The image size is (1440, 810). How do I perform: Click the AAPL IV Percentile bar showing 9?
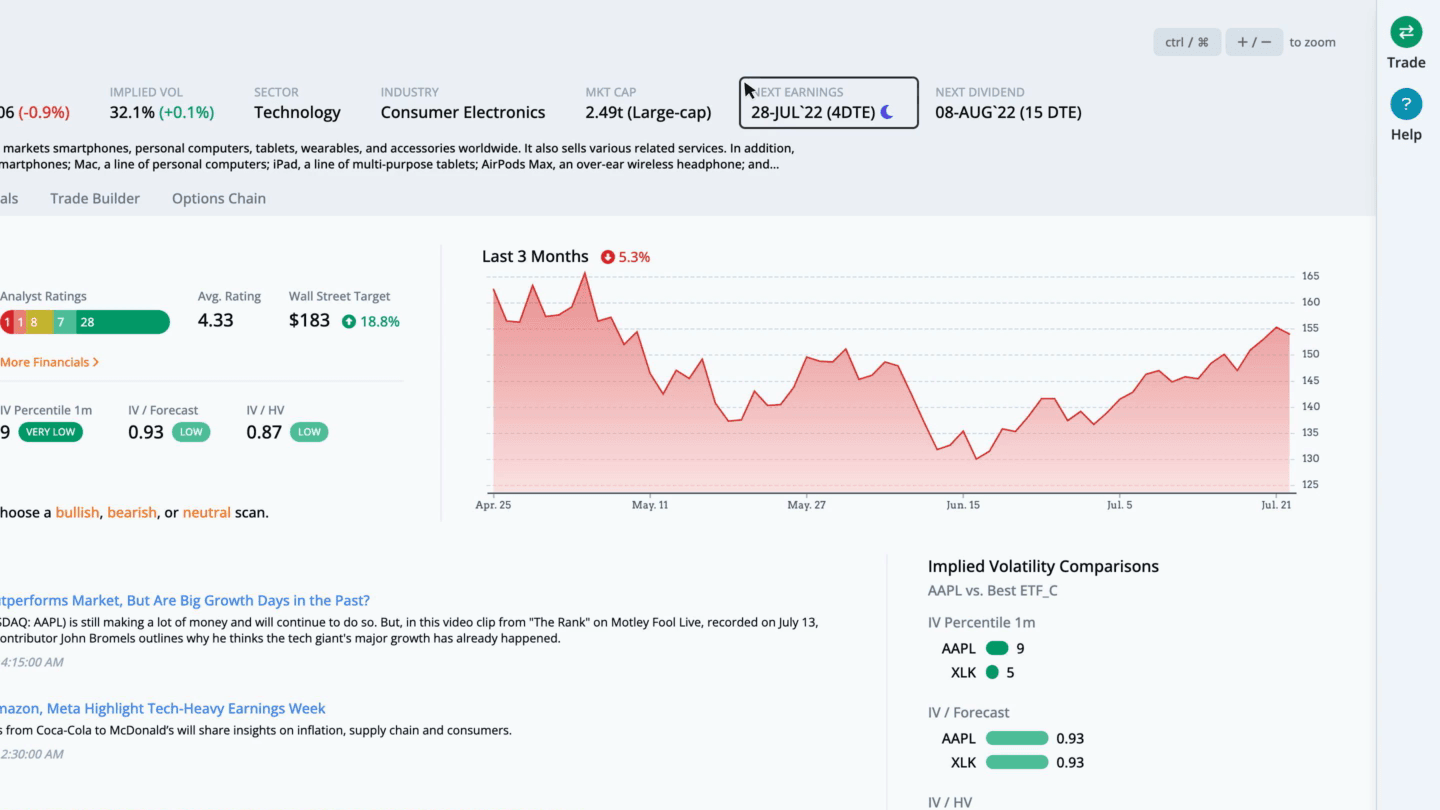pyautogui.click(x=997, y=648)
